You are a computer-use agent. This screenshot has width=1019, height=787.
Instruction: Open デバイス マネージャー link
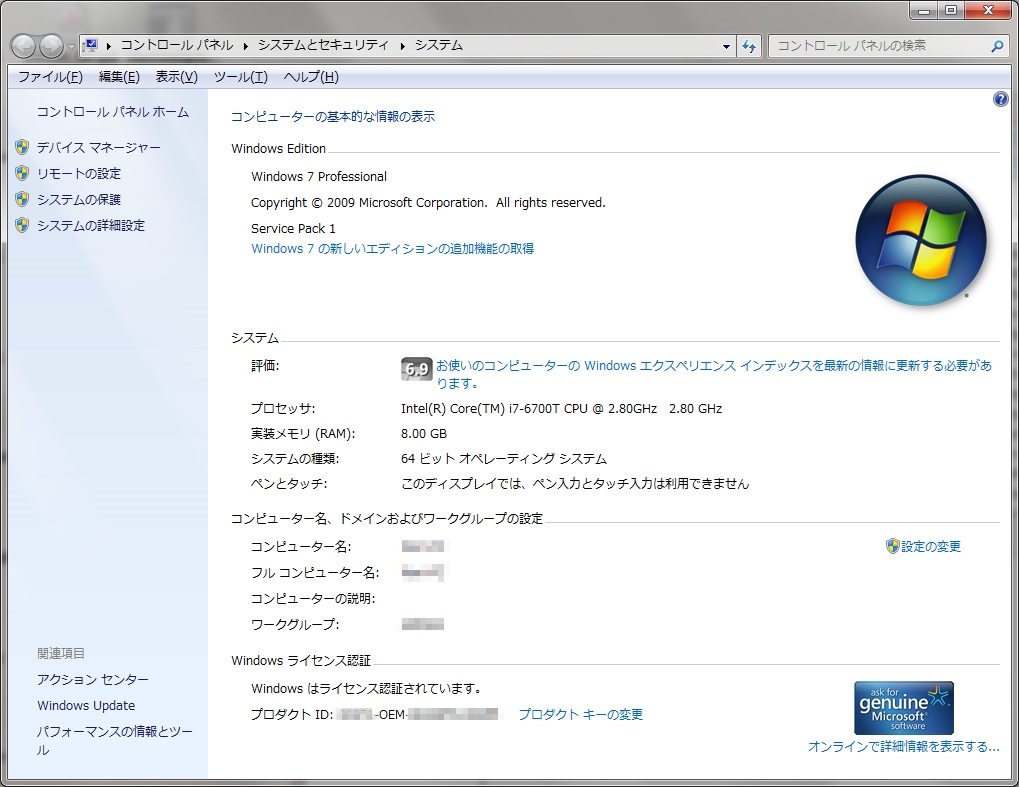click(98, 148)
